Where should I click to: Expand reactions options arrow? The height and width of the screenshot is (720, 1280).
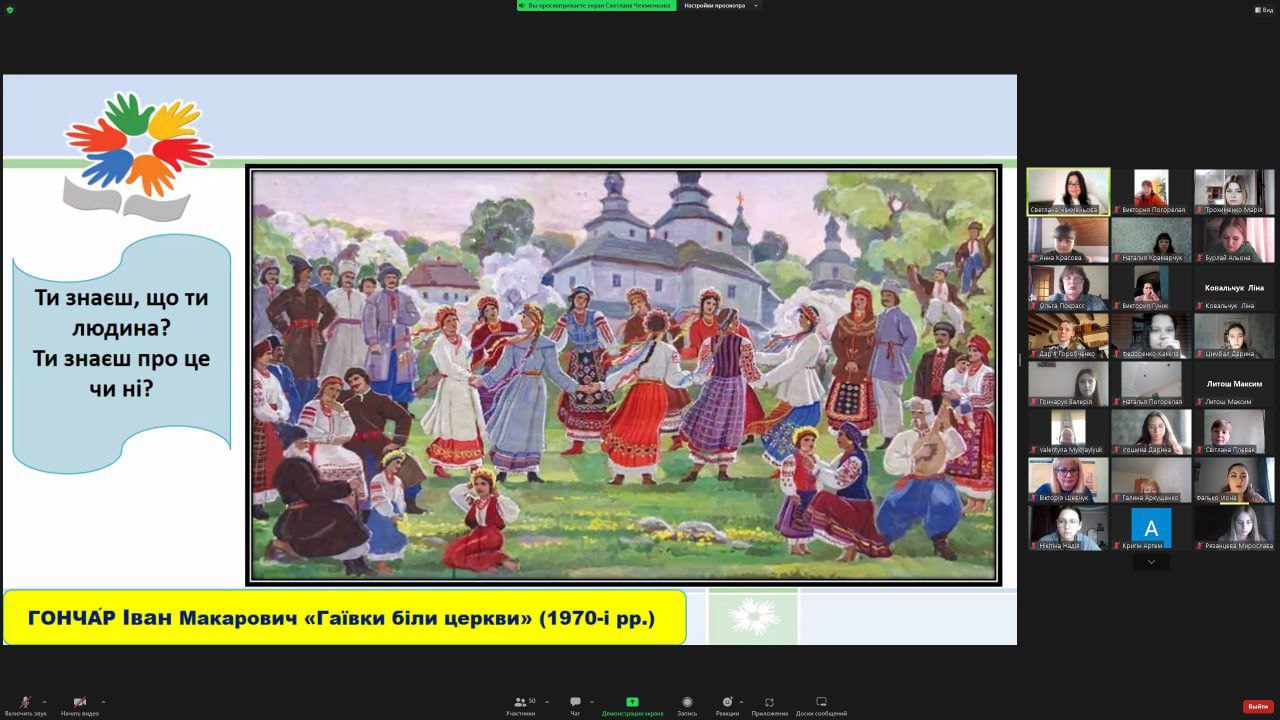742,701
